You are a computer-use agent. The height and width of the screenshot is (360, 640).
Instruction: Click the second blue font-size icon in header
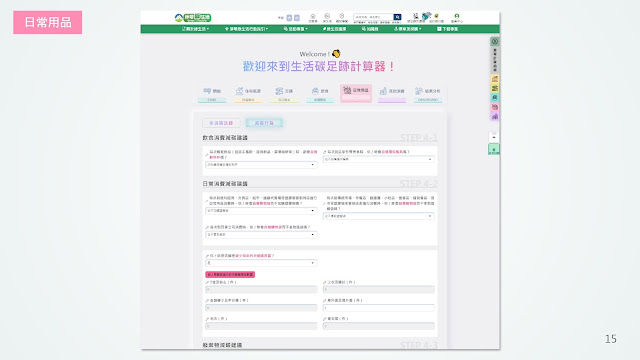pos(297,18)
